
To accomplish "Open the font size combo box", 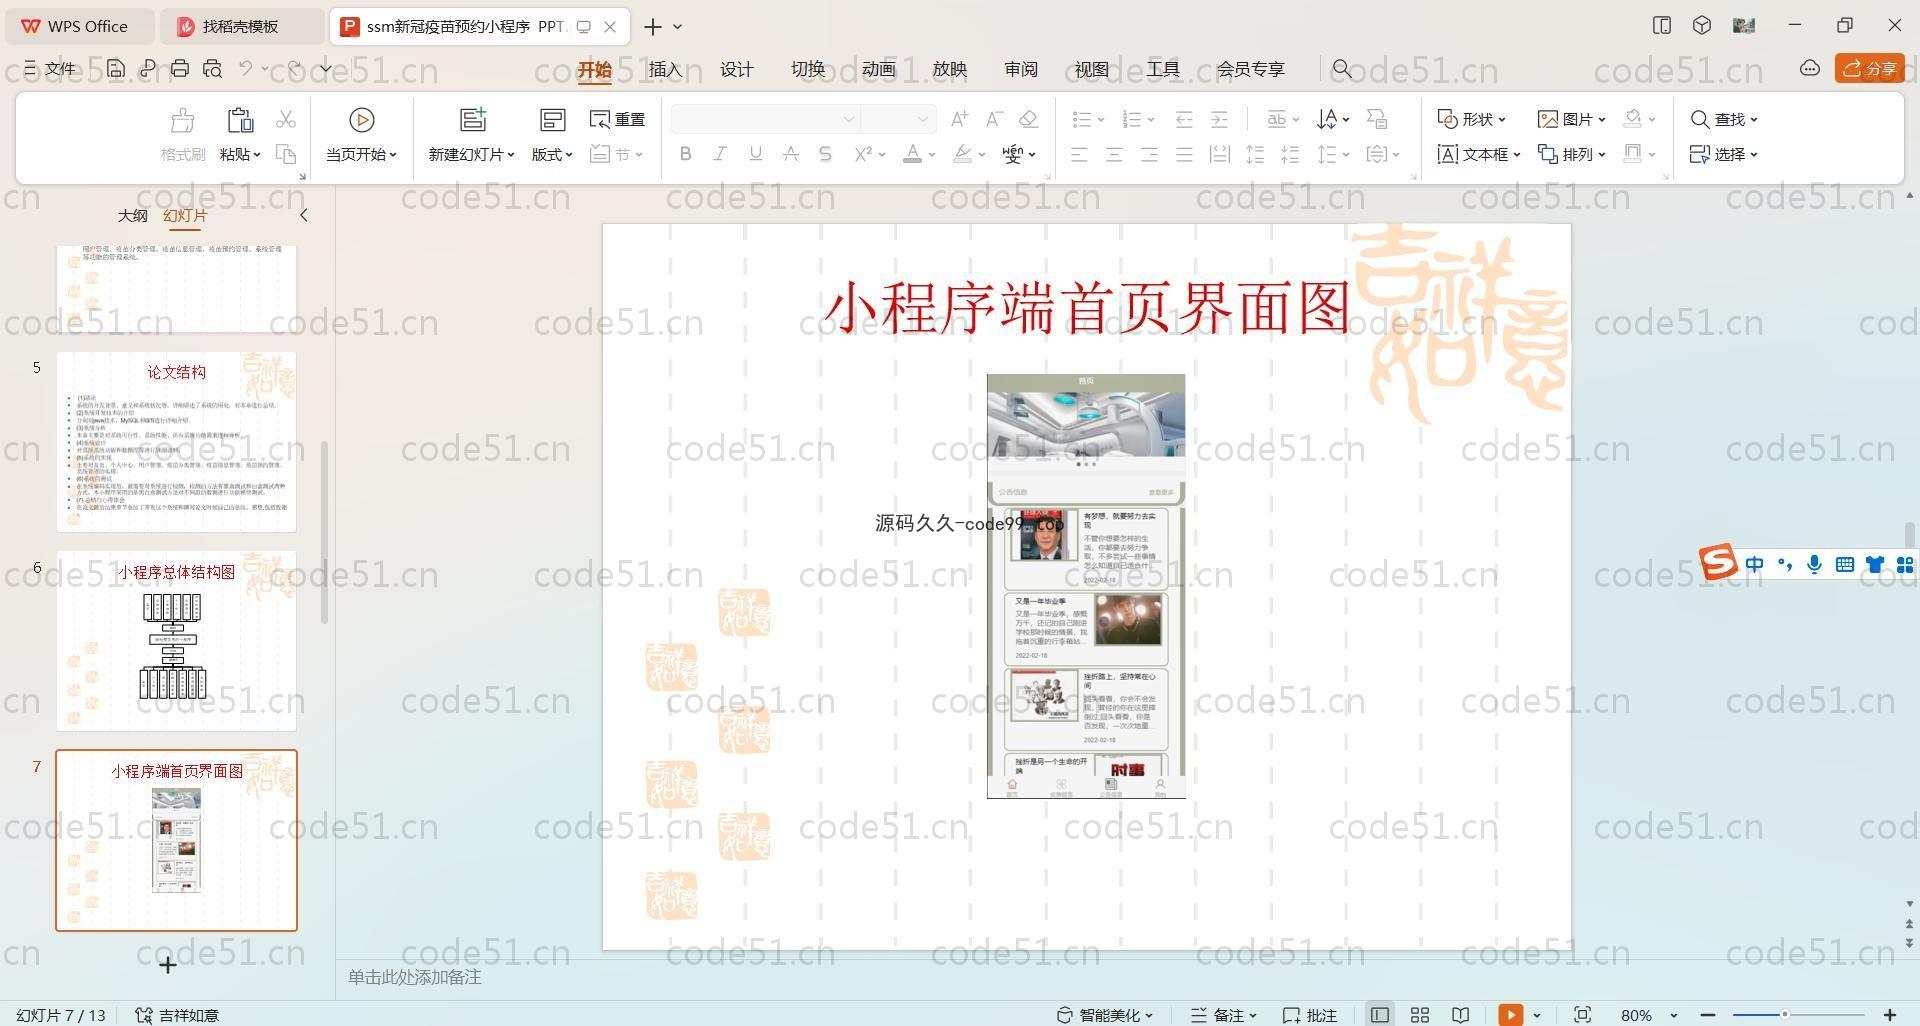I will tap(898, 119).
